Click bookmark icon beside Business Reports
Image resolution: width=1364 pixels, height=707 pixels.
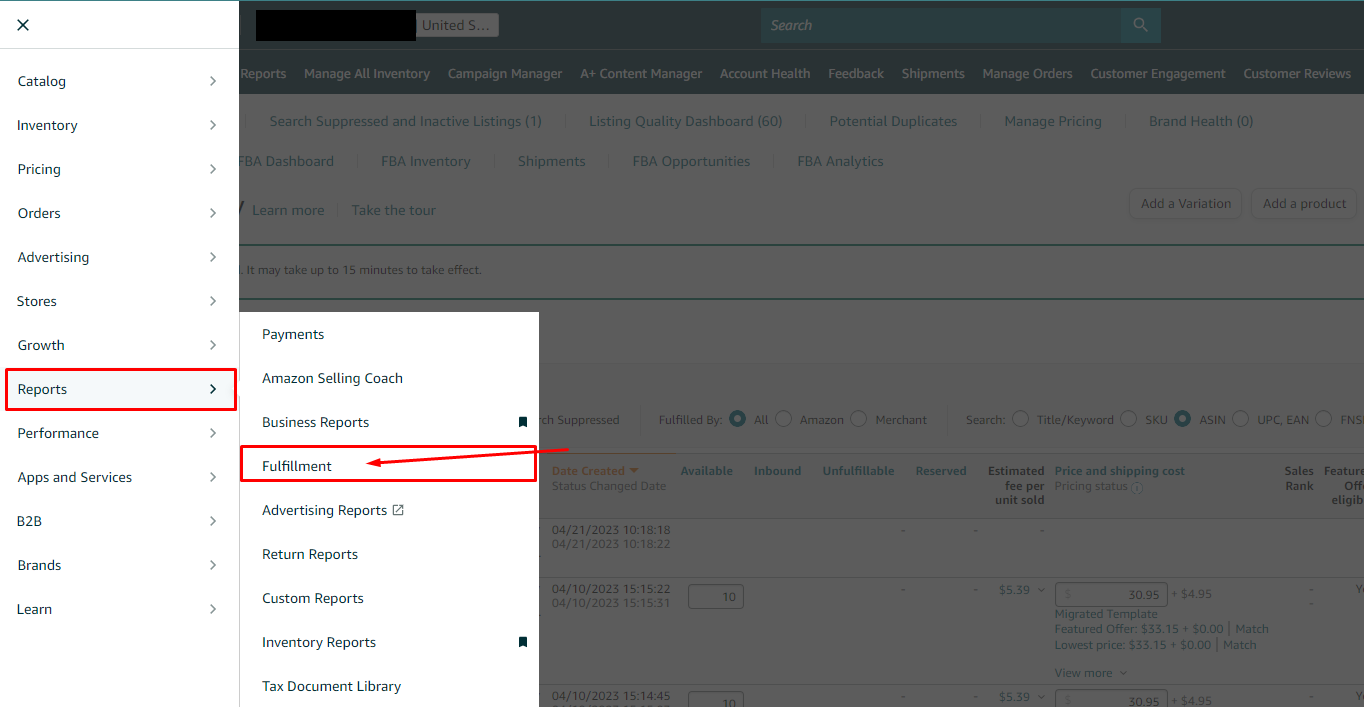[522, 422]
